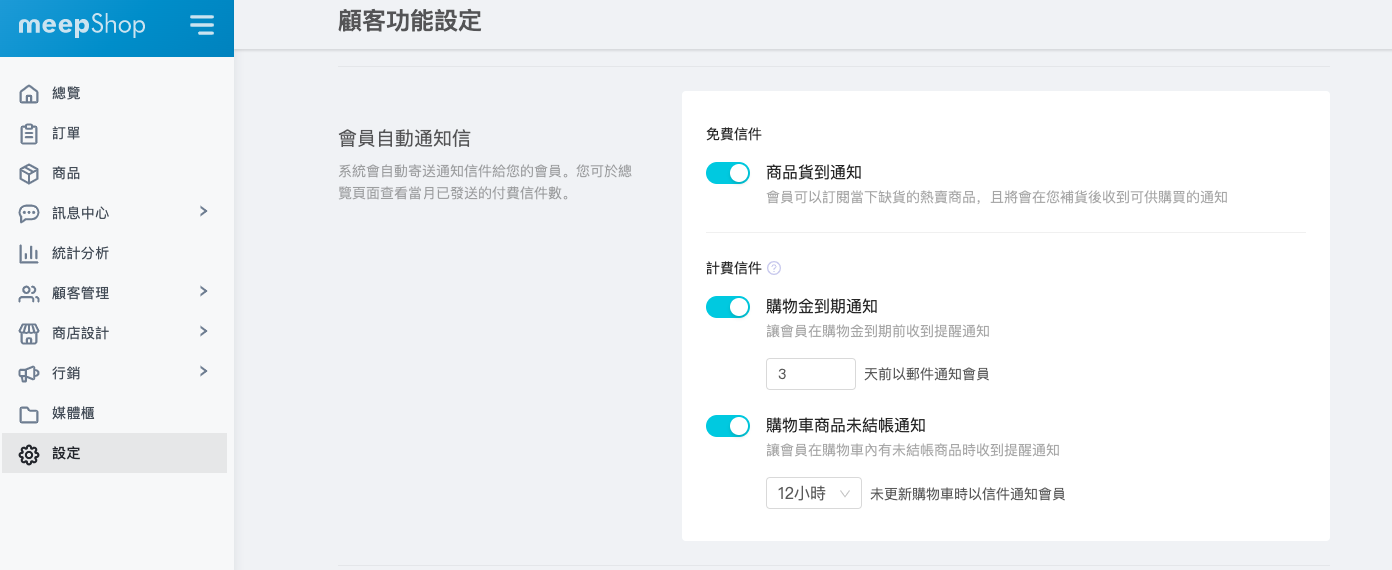The image size is (1392, 570).
Task: Select 商店設計 in the sidebar
Action: point(80,333)
